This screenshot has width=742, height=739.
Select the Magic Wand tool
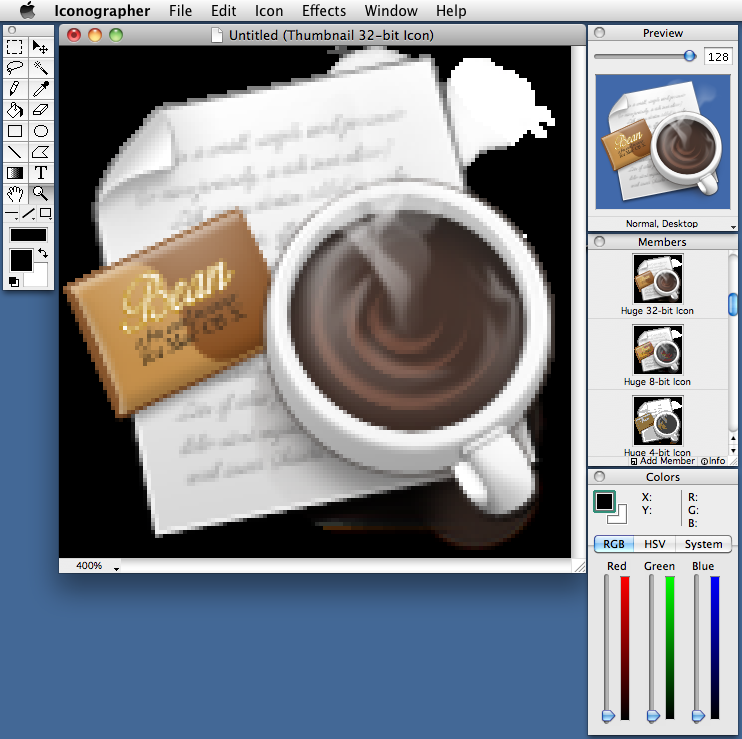pos(41,68)
